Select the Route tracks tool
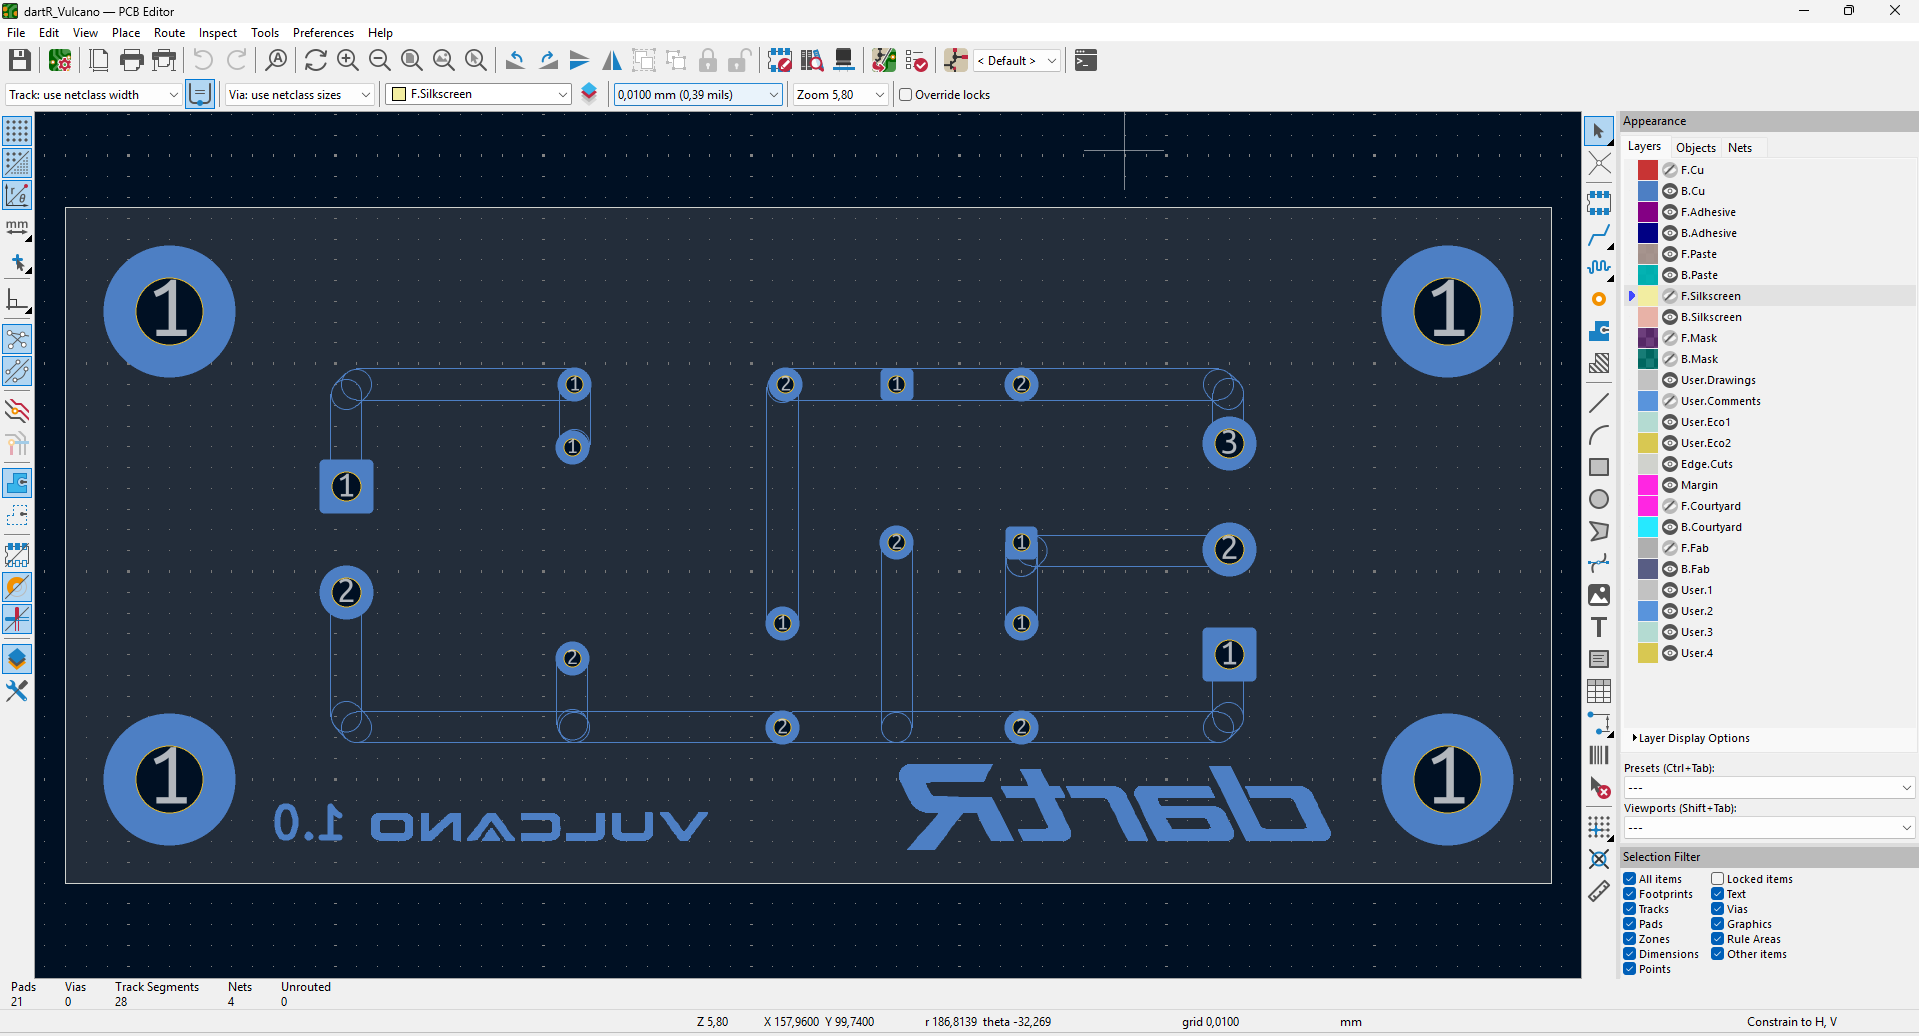1919x1036 pixels. (x=1598, y=236)
